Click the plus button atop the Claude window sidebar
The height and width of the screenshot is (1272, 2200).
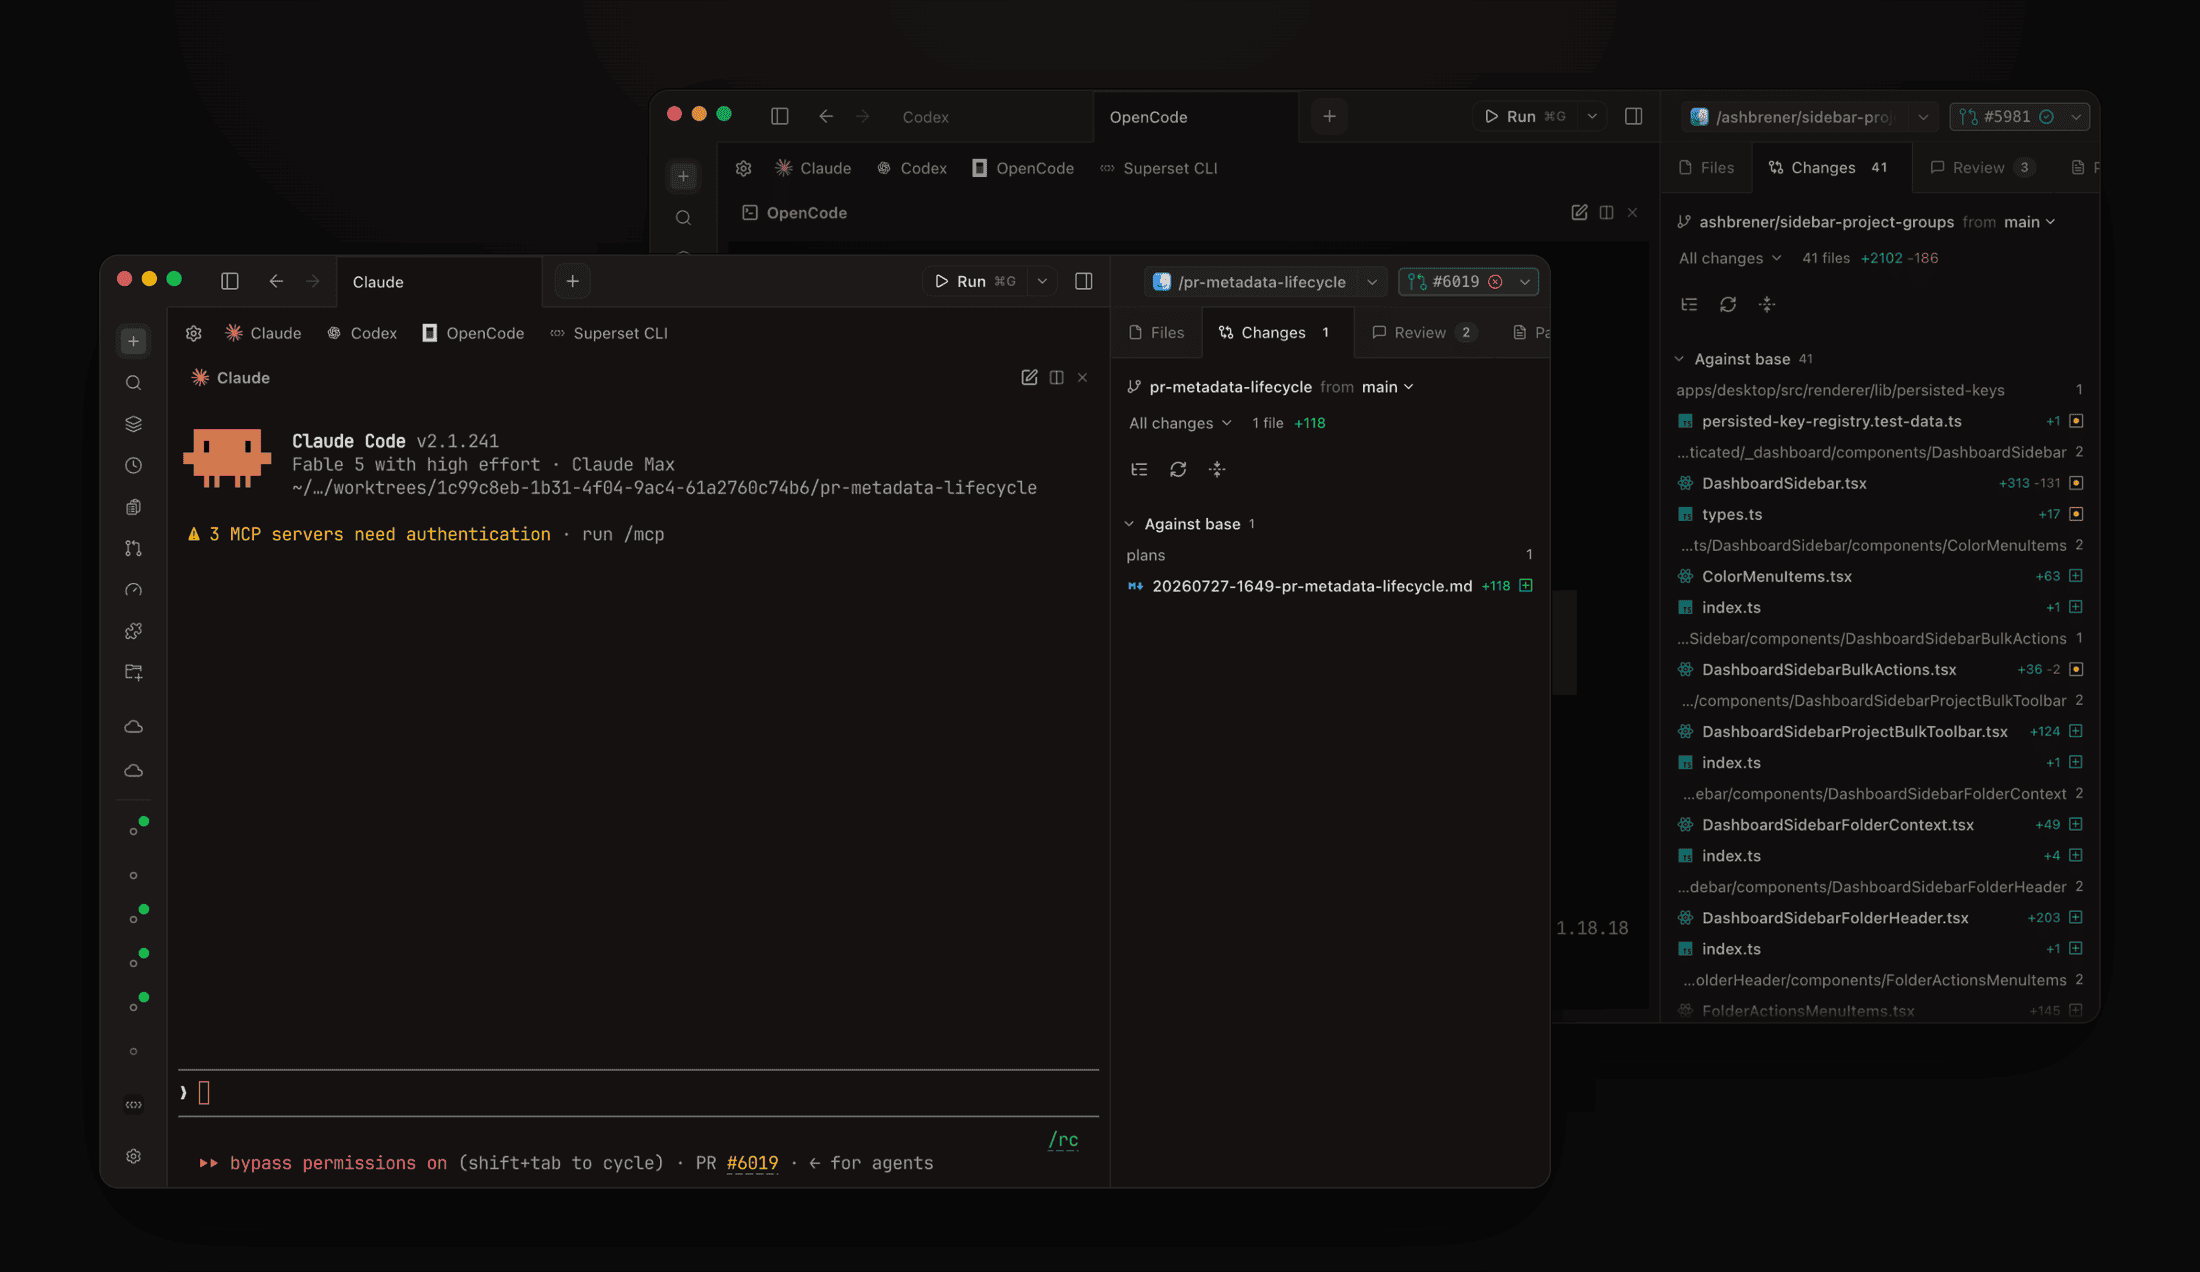pyautogui.click(x=133, y=341)
